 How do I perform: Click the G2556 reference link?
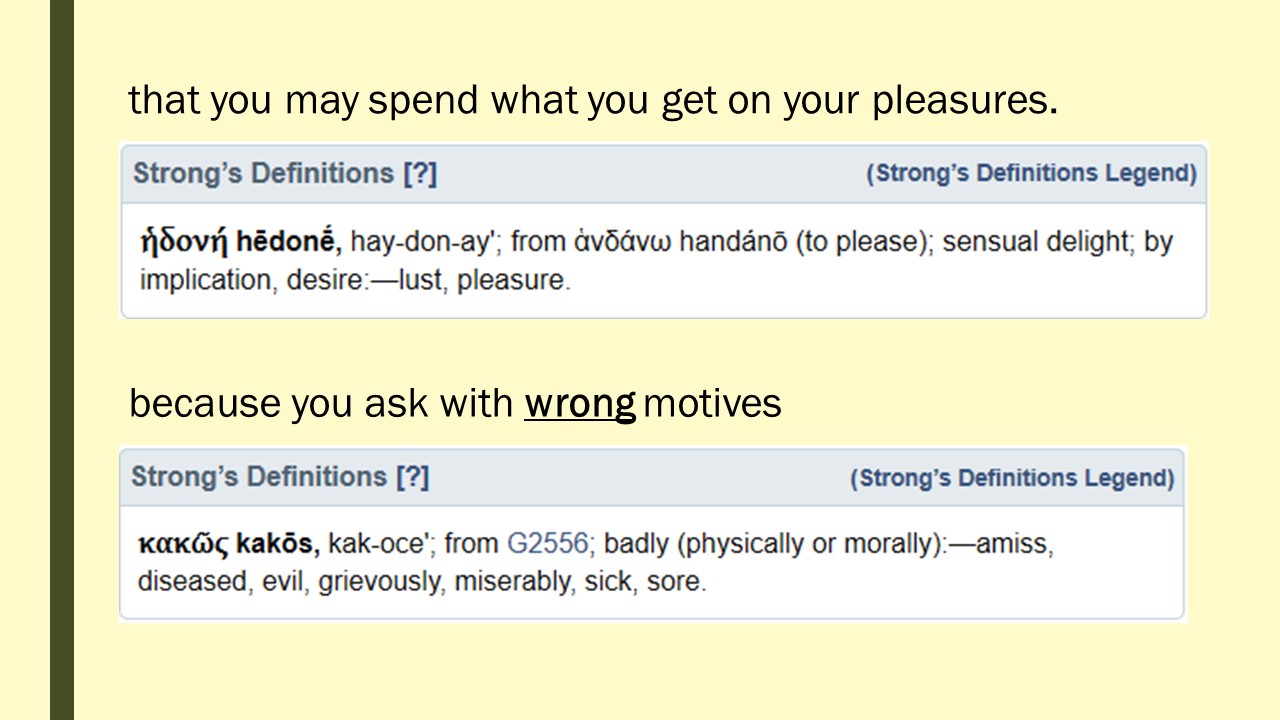coord(548,544)
